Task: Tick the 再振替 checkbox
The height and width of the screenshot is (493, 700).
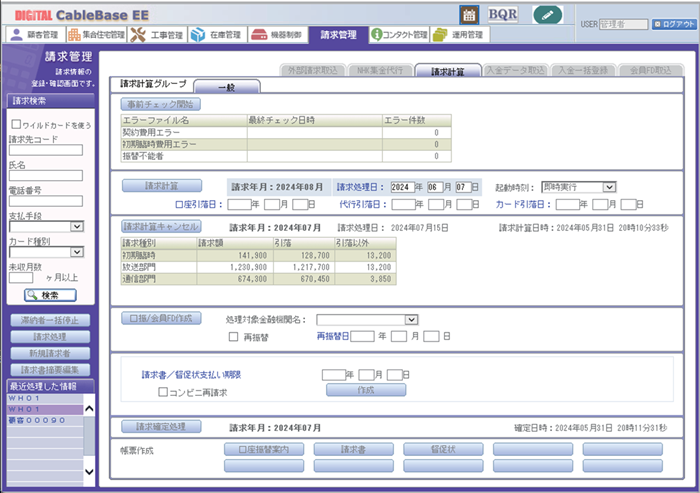Action: point(233,336)
